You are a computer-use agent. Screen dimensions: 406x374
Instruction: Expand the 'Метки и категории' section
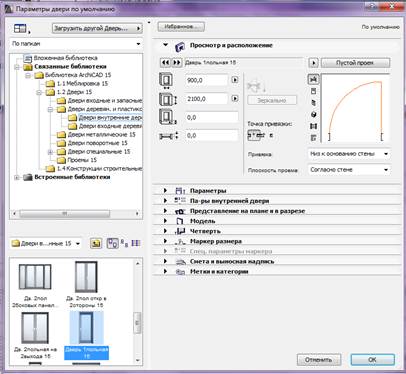coord(165,271)
